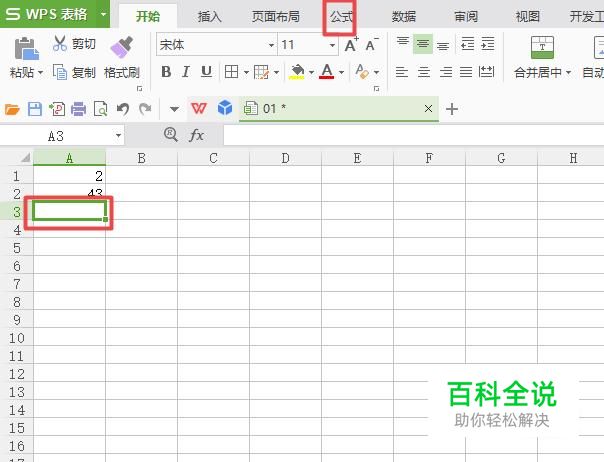
Task: Expand the quick access toolbar arrow
Action: [x=174, y=109]
